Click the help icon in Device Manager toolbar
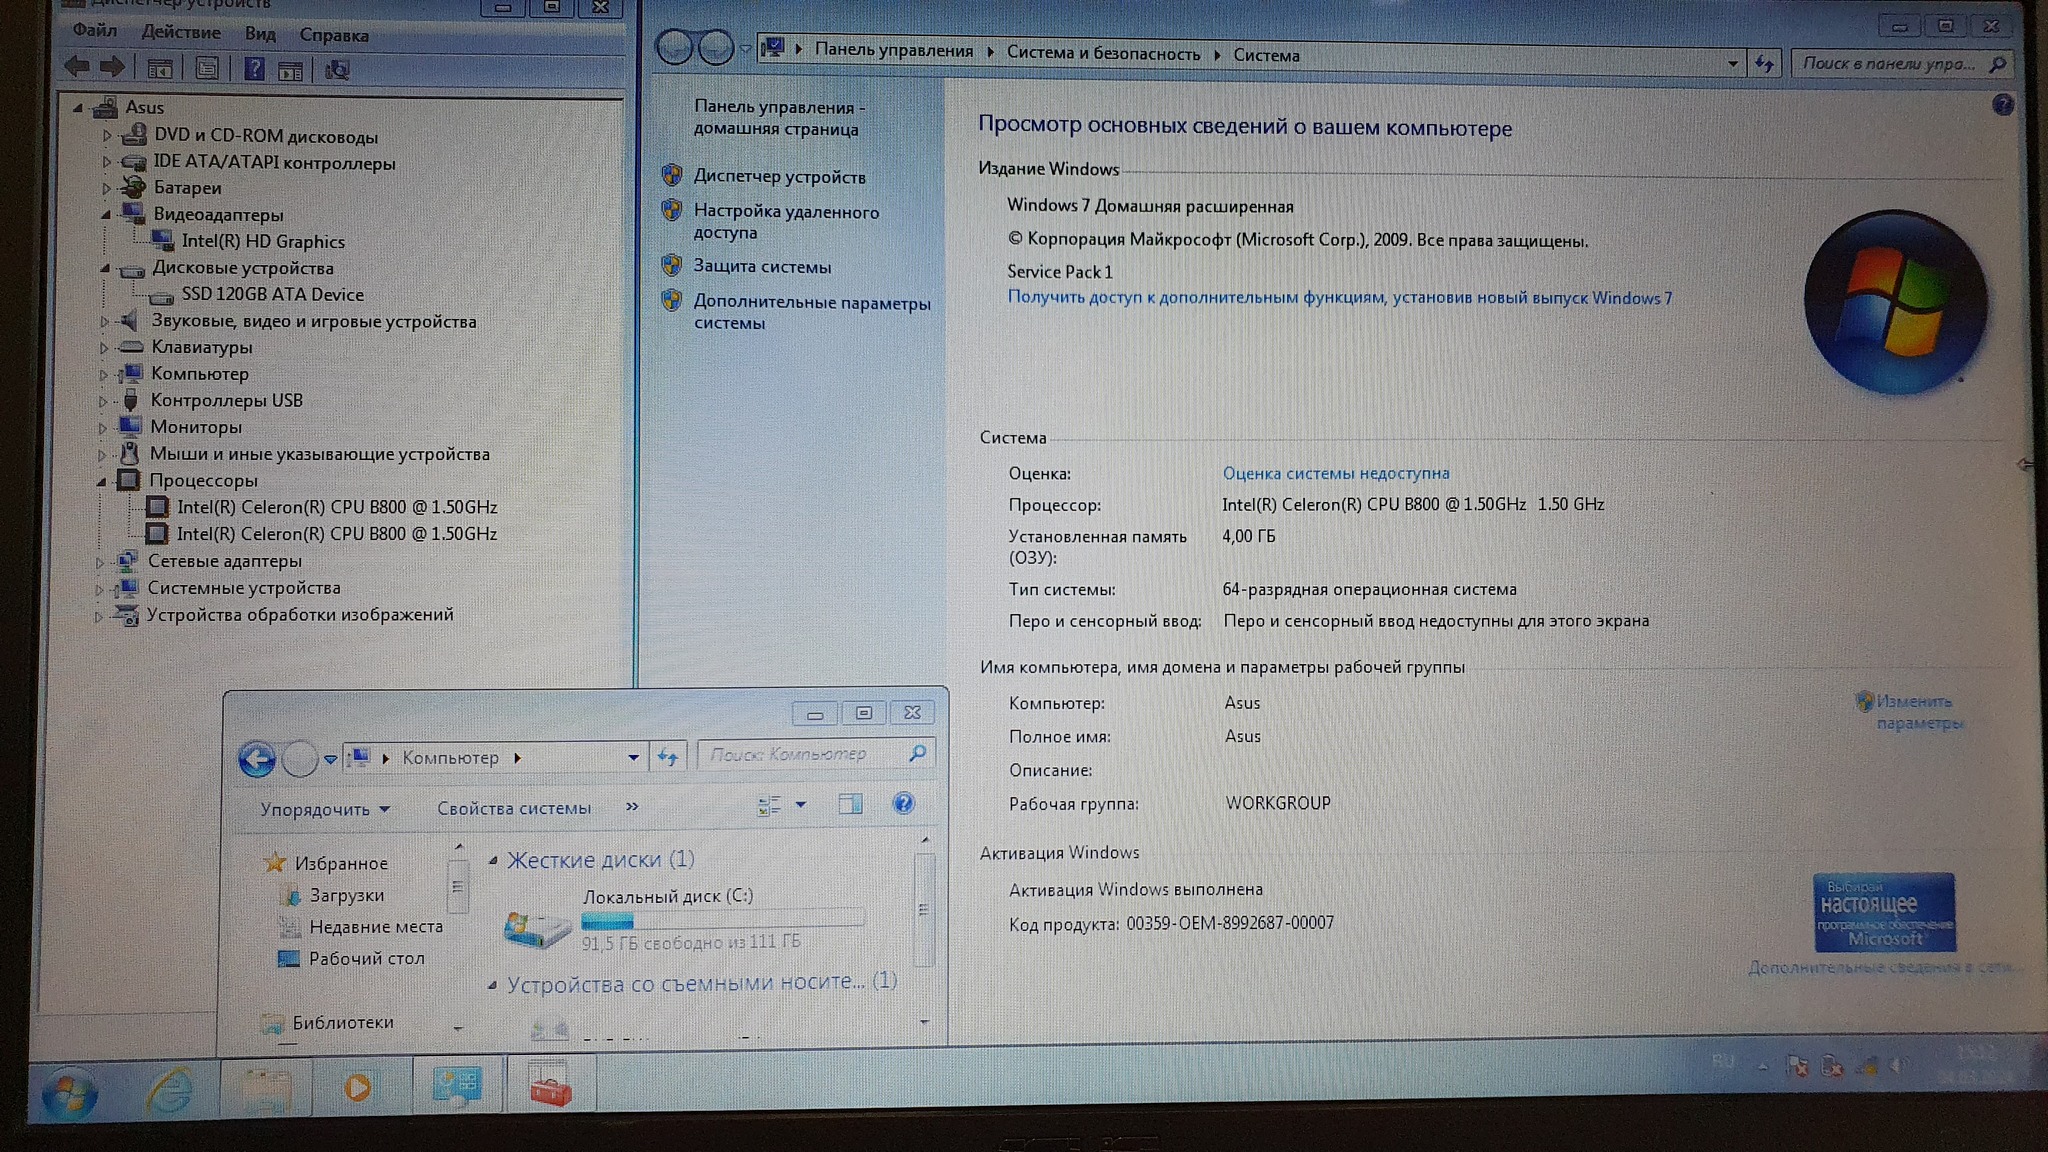The image size is (2048, 1152). pyautogui.click(x=254, y=69)
